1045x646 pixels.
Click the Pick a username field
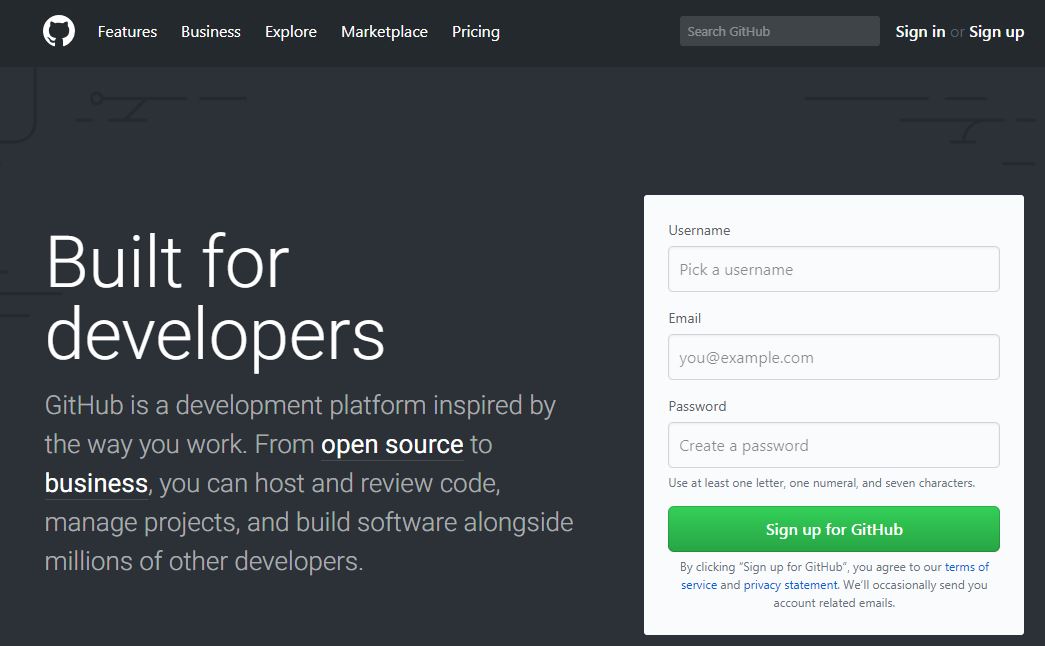click(833, 268)
